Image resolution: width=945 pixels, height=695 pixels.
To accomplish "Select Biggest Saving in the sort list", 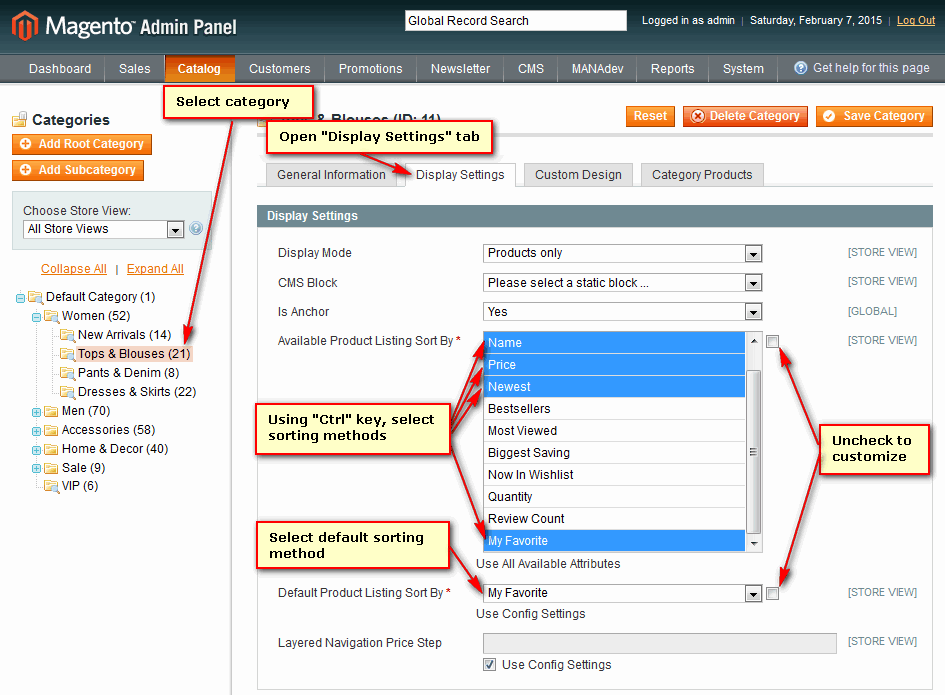I will click(x=615, y=453).
